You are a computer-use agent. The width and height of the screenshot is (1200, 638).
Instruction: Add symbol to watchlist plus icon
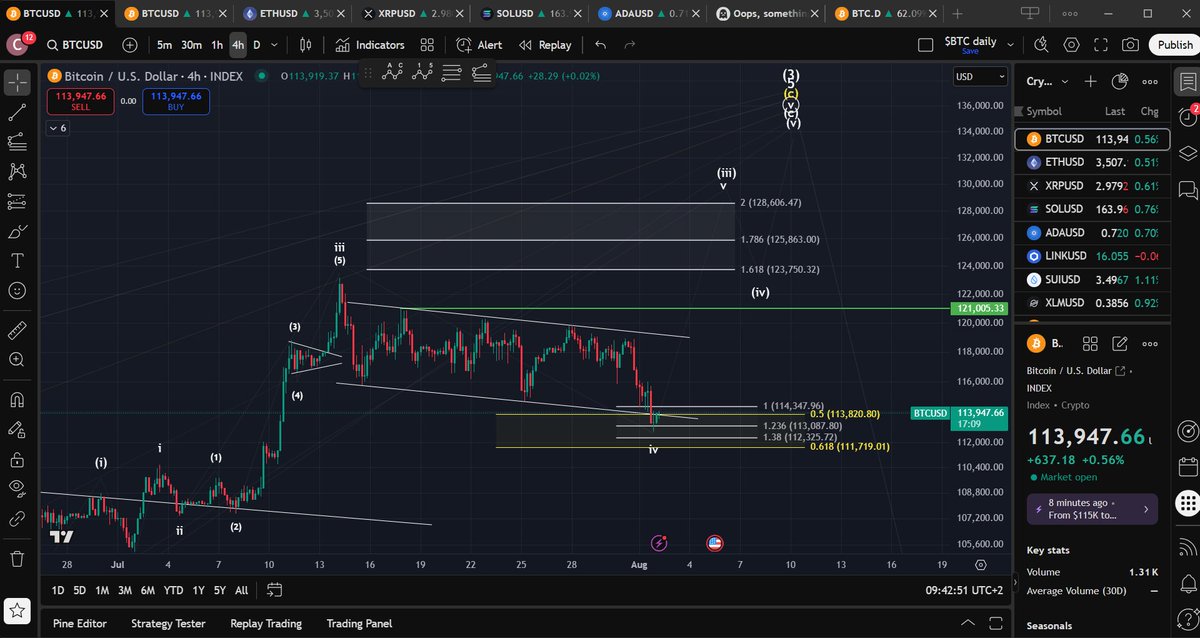[x=1091, y=82]
